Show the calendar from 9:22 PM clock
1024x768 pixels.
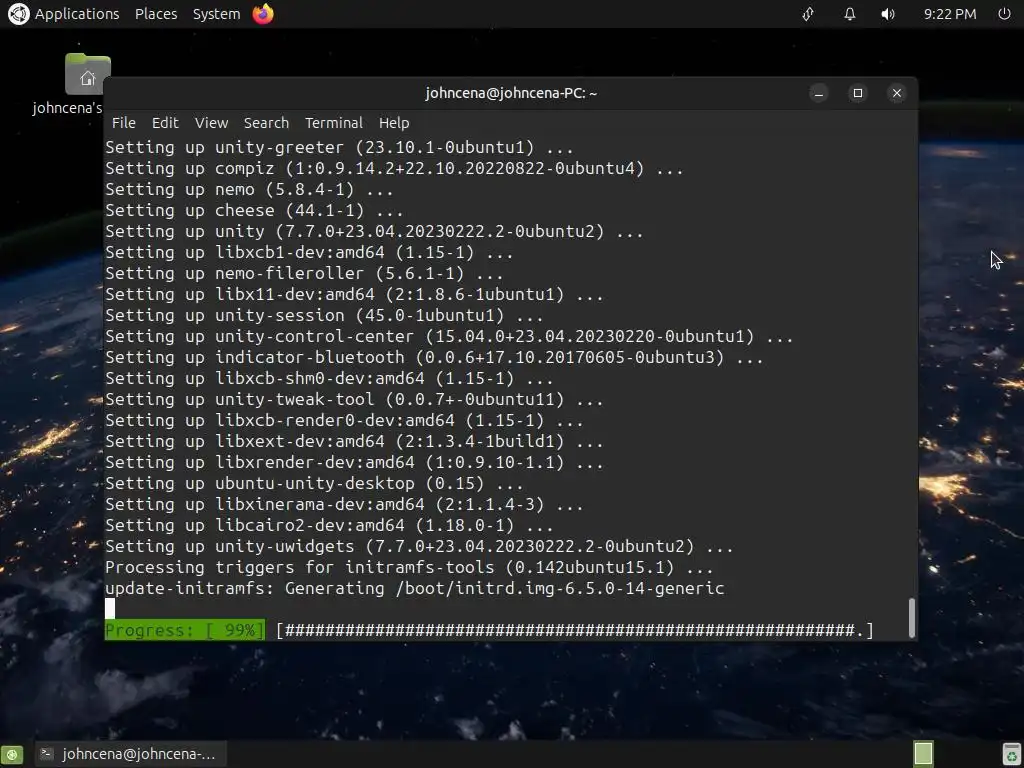(x=950, y=14)
